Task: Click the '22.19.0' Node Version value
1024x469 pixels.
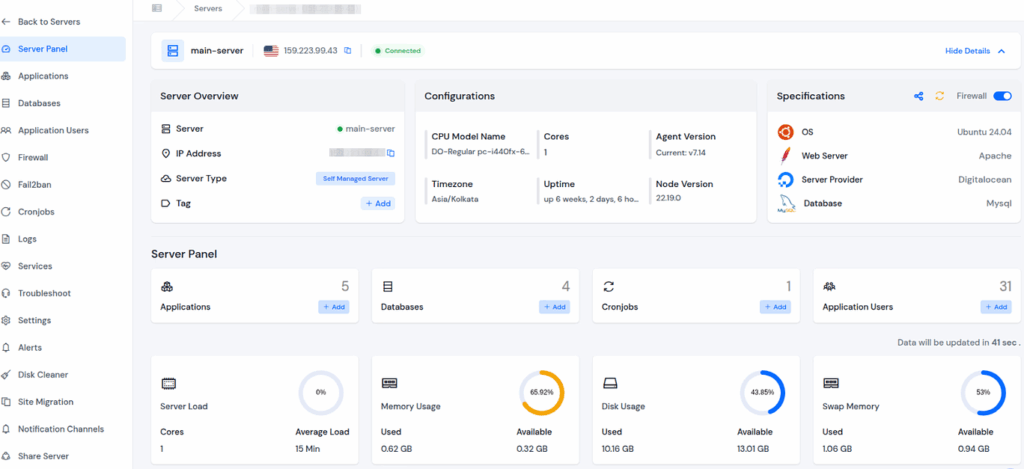Action: 668,199
